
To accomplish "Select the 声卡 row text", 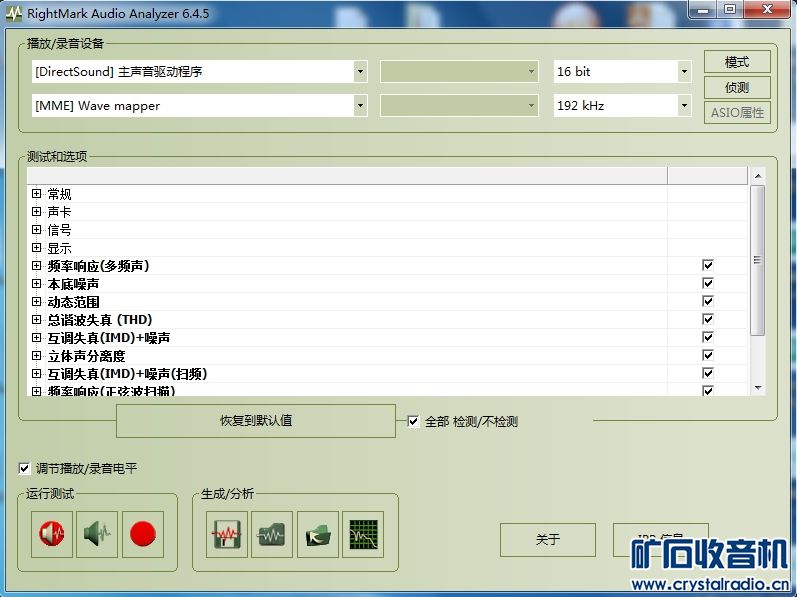I will [59, 212].
